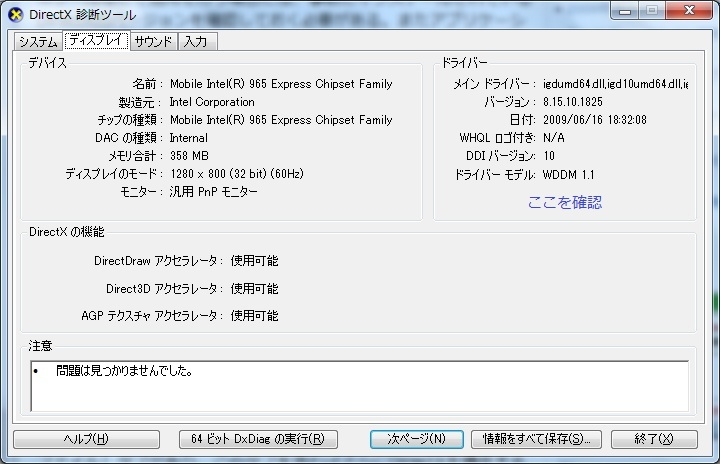Switch to the システム tab
Image resolution: width=720 pixels, height=464 pixels.
tap(38, 41)
